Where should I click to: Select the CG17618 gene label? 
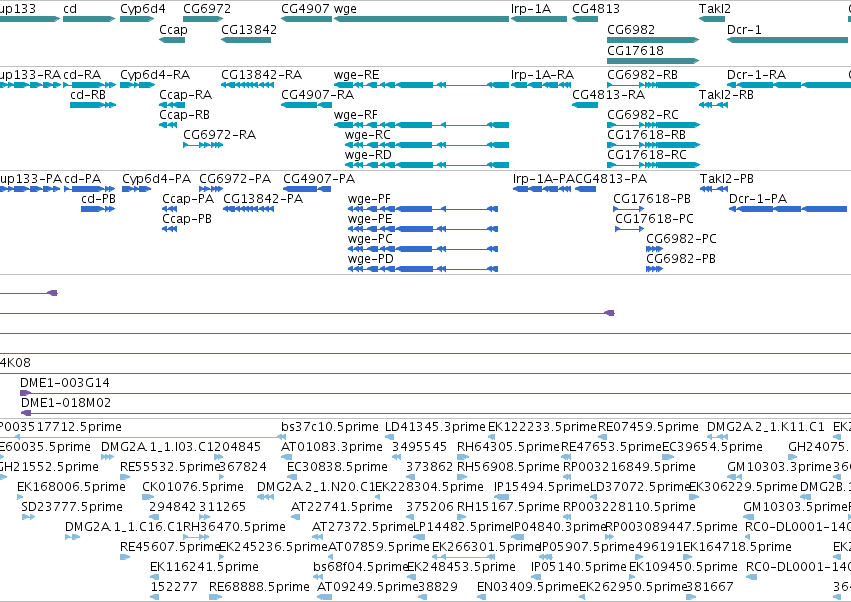[635, 50]
